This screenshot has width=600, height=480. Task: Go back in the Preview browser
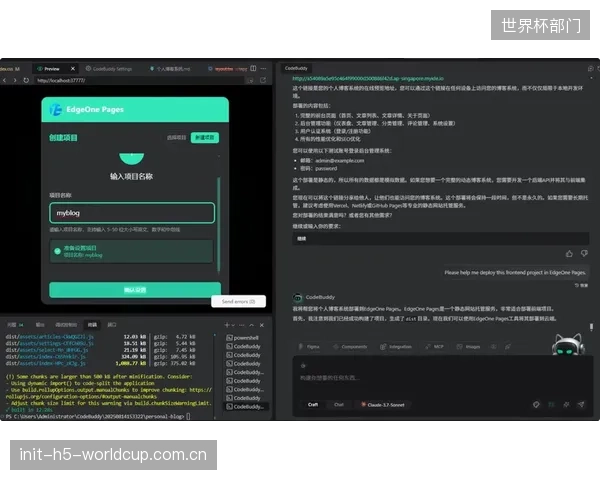[x=5, y=80]
